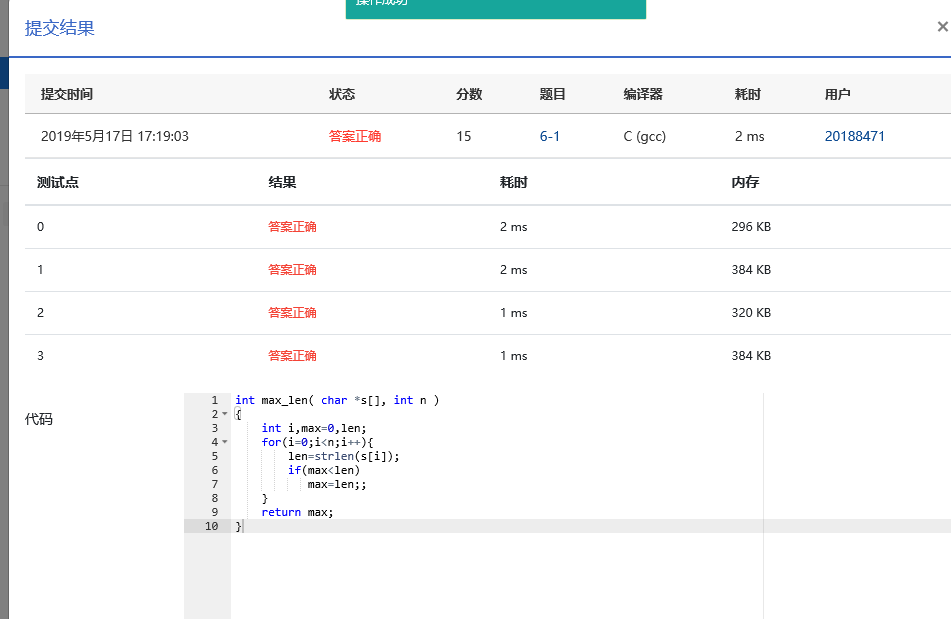The image size is (951, 619).
Task: Click the red 答案正确 status in the submission row
Action: click(x=355, y=136)
